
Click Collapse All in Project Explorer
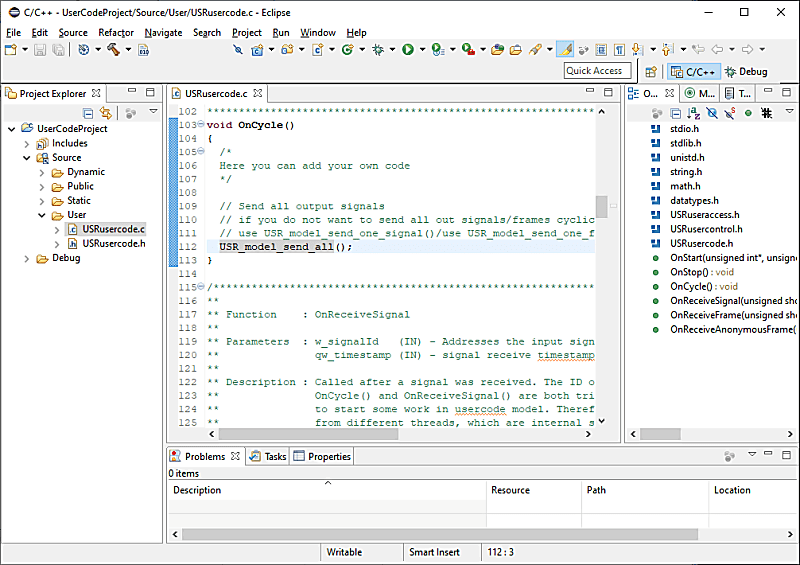88,113
